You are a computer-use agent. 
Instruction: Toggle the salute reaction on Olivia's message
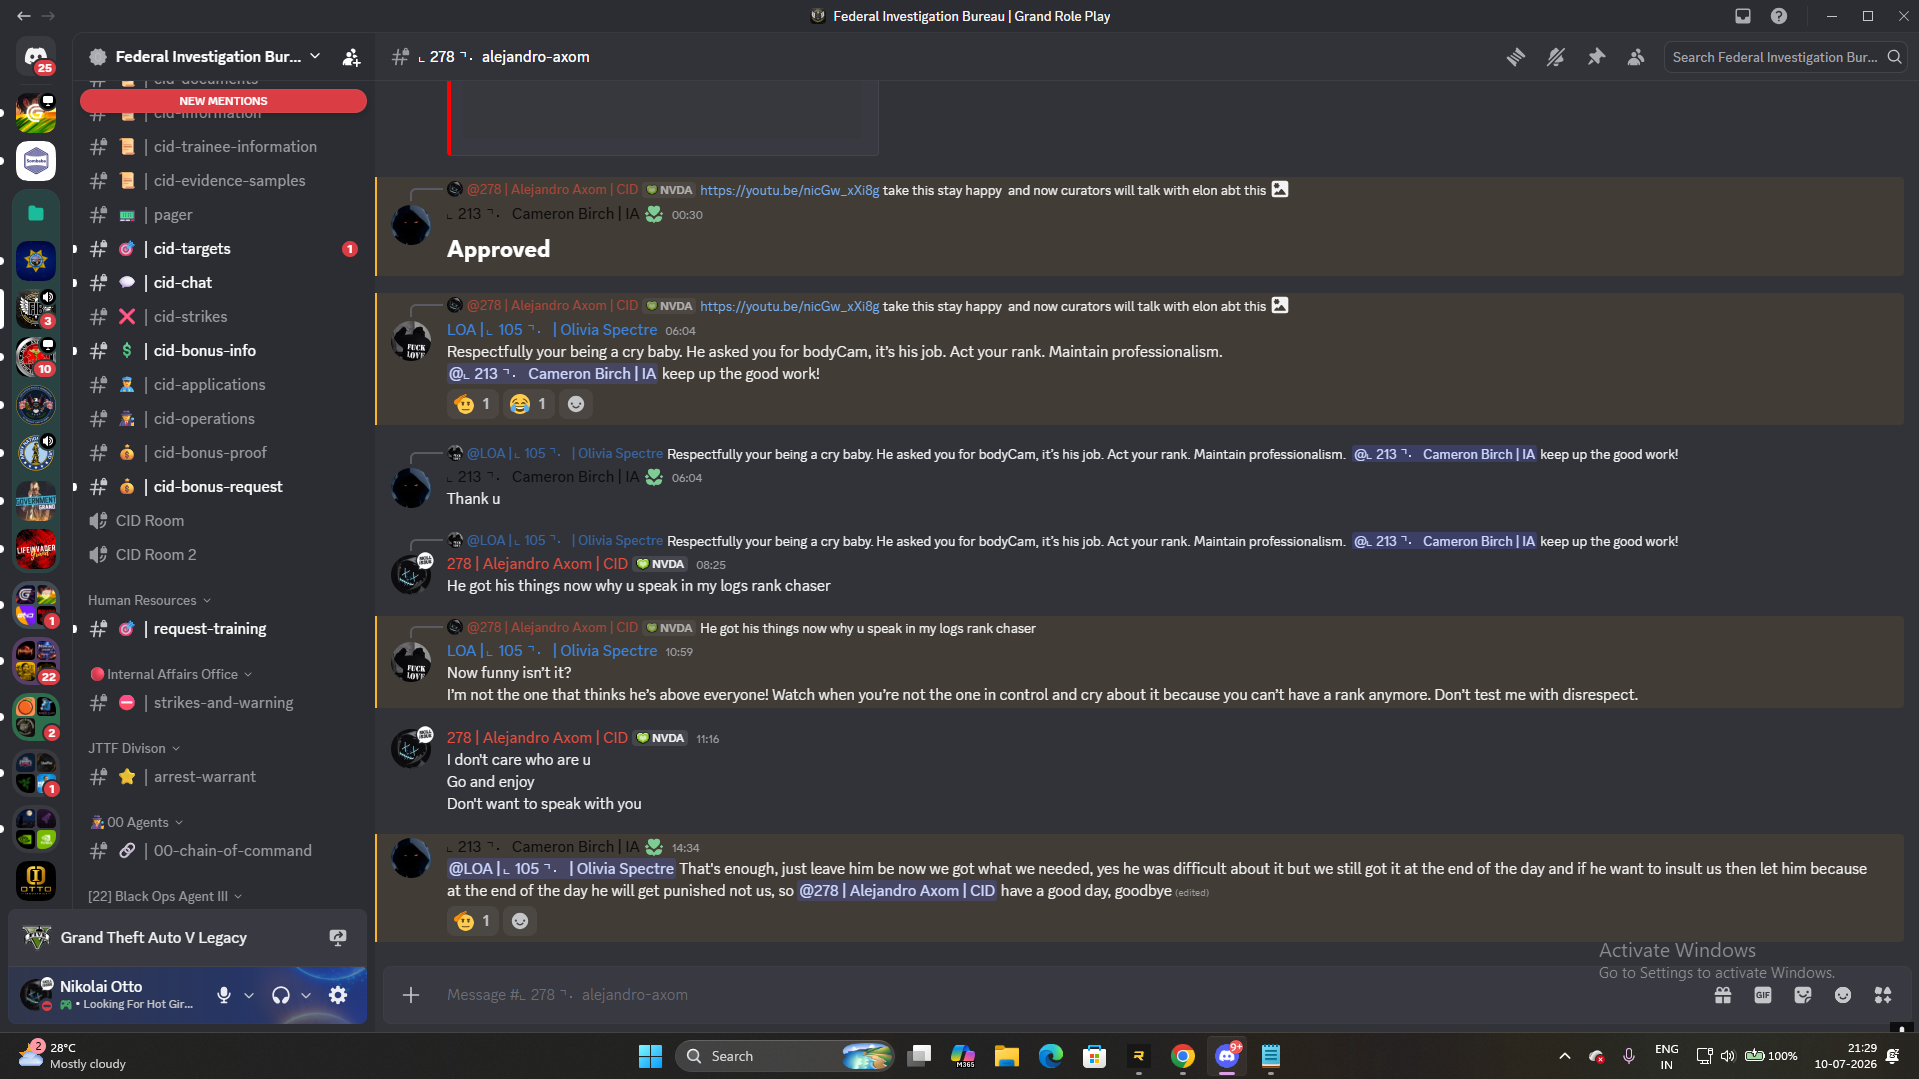coord(473,404)
